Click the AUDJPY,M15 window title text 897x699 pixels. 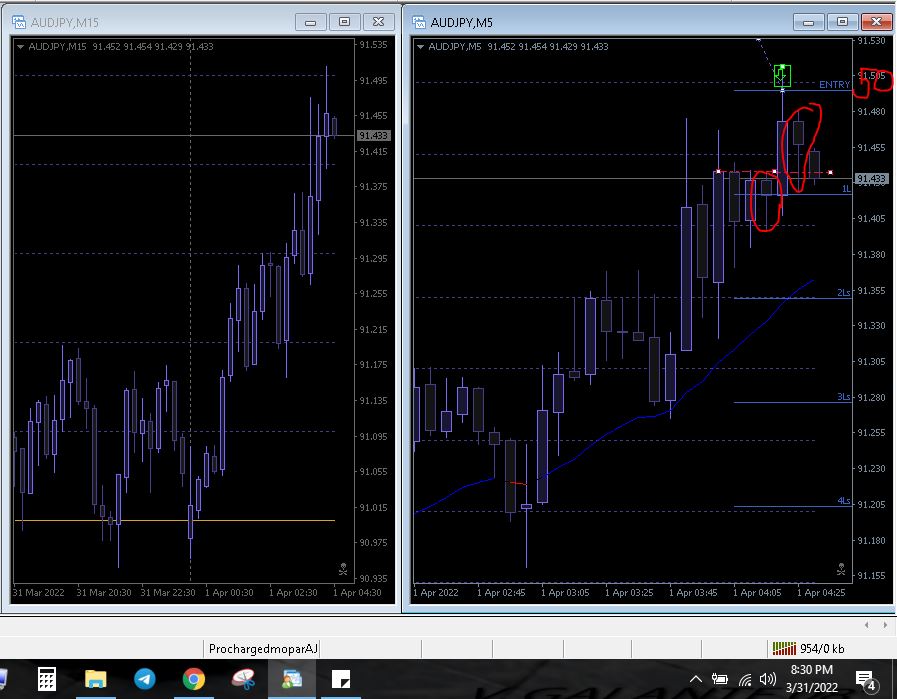pos(65,23)
